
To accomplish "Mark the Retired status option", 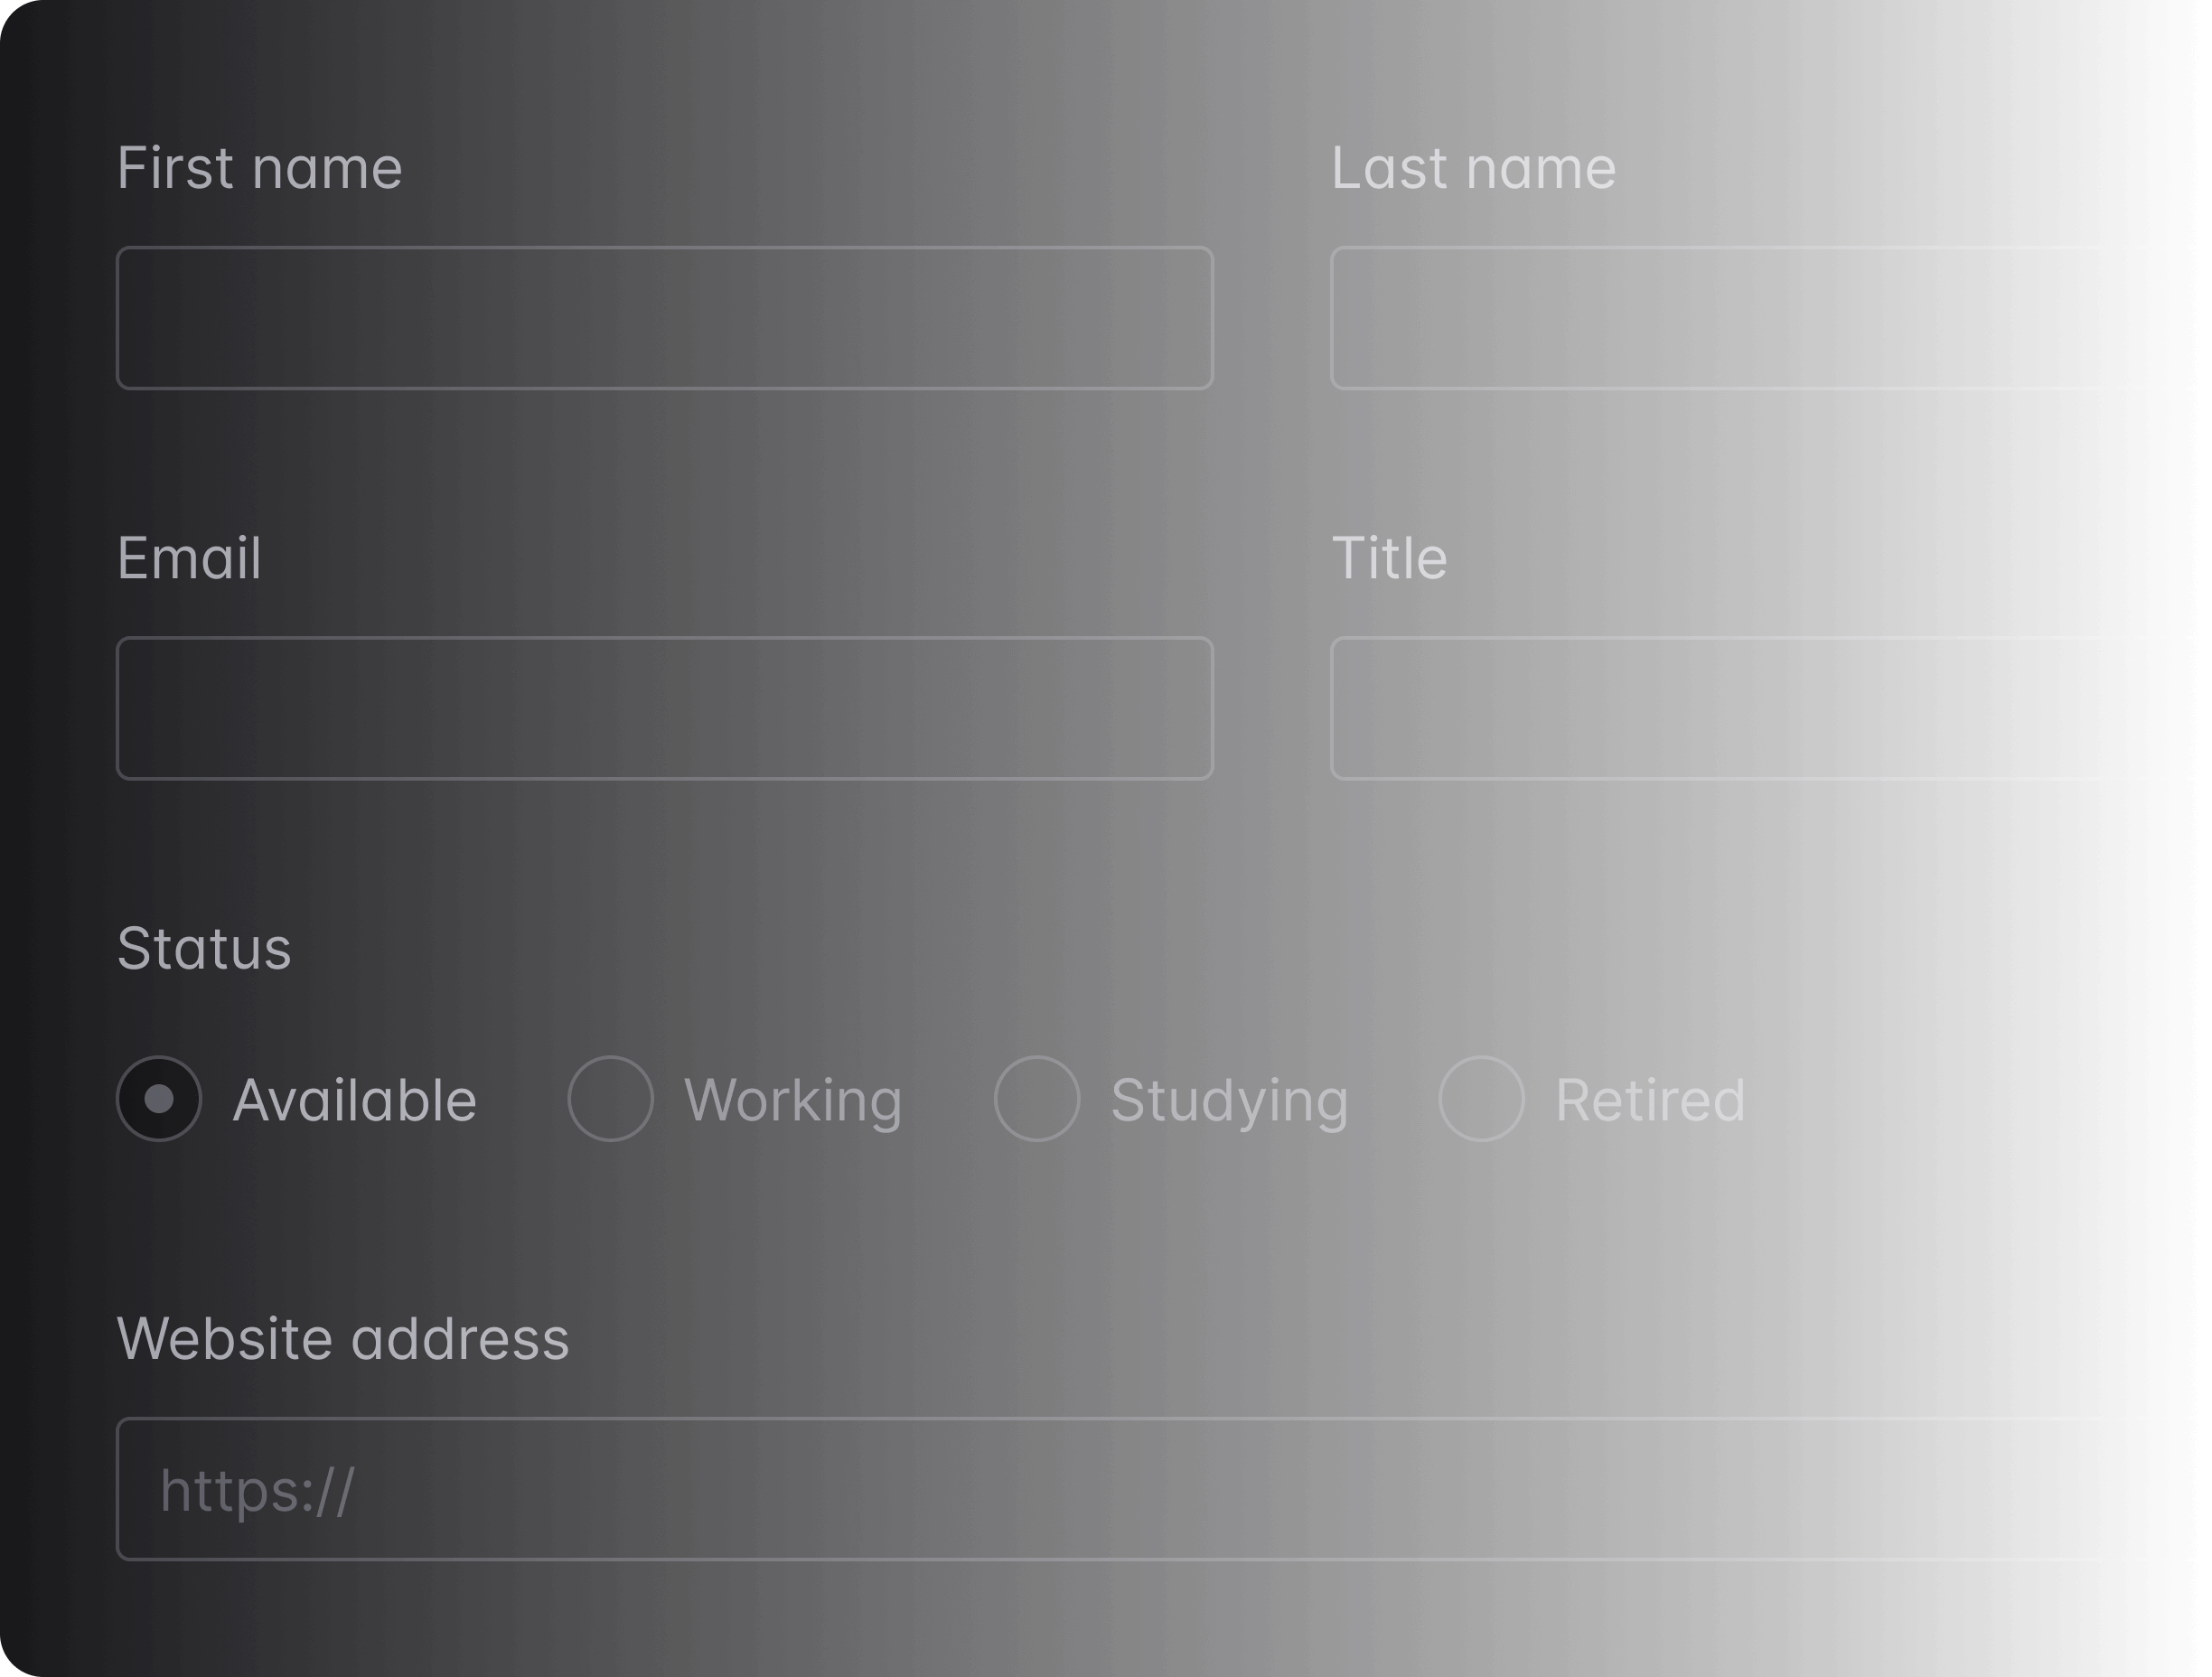I will 1483,1100.
